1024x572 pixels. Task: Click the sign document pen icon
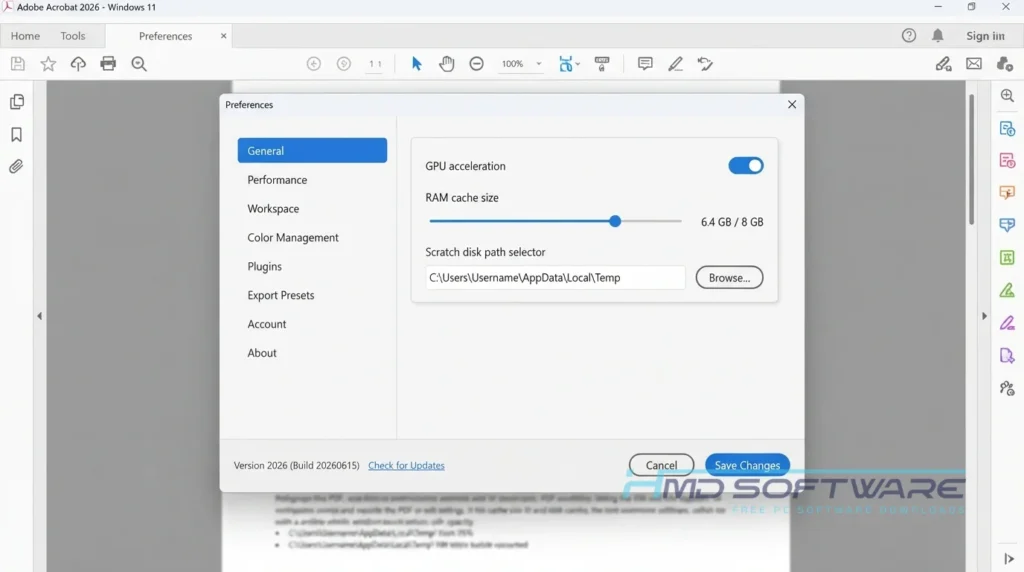pos(943,64)
